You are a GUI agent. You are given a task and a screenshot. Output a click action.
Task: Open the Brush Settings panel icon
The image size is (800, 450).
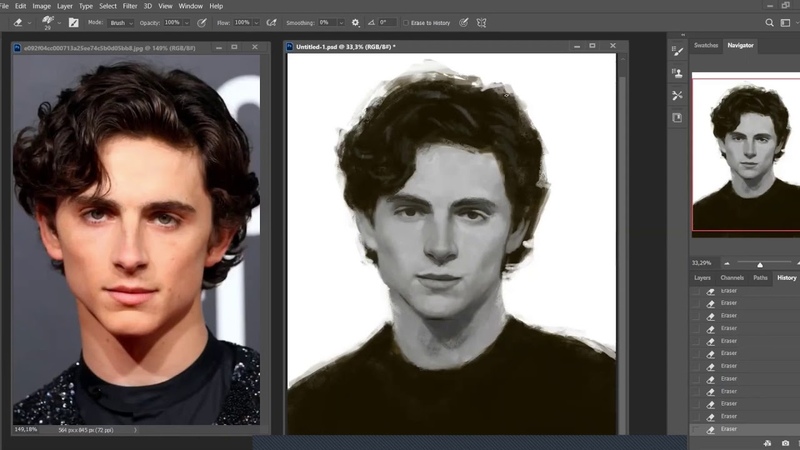(677, 51)
